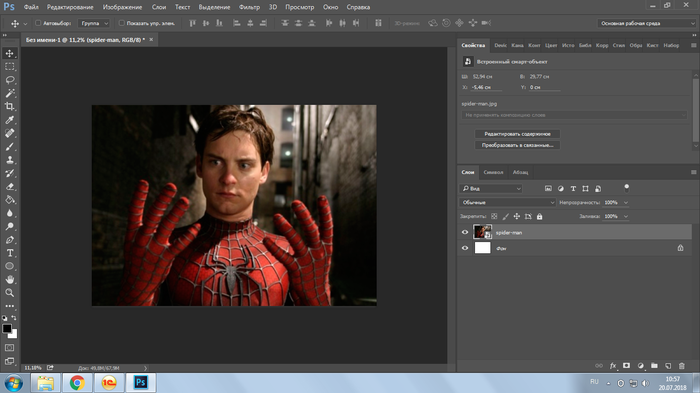Open the Обычные blend mode dropdown

pyautogui.click(x=507, y=202)
